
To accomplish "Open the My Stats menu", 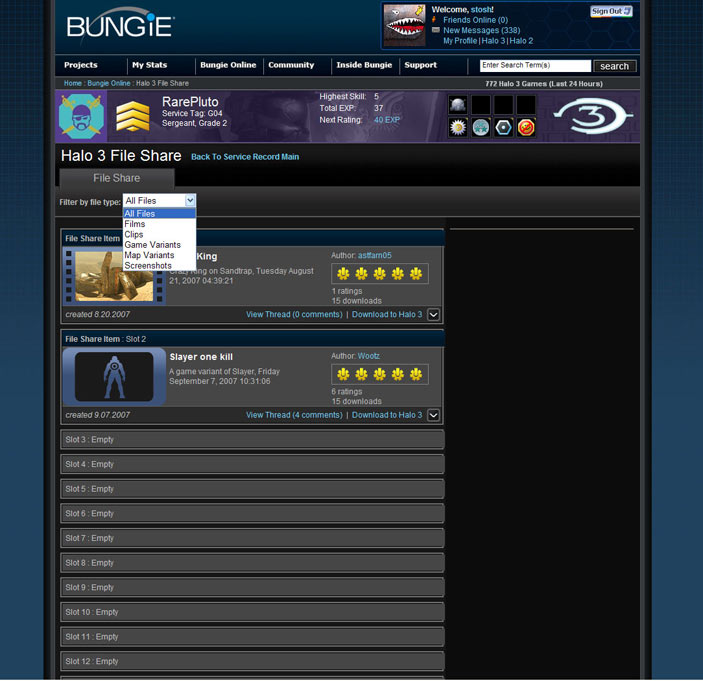I will coord(149,65).
